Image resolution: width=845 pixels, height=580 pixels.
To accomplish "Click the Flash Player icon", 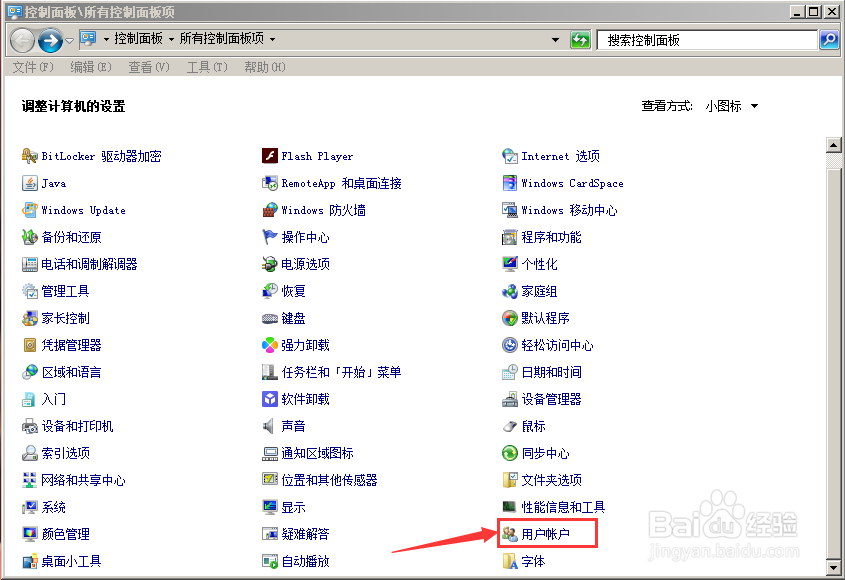I will [x=269, y=156].
